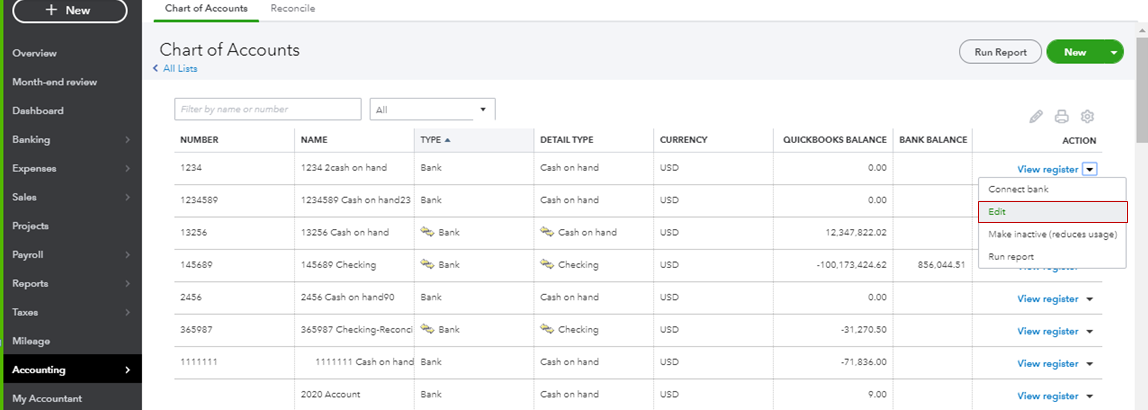Switch to the Reconcile tab
Screen dimensions: 1148x410
coord(293,9)
